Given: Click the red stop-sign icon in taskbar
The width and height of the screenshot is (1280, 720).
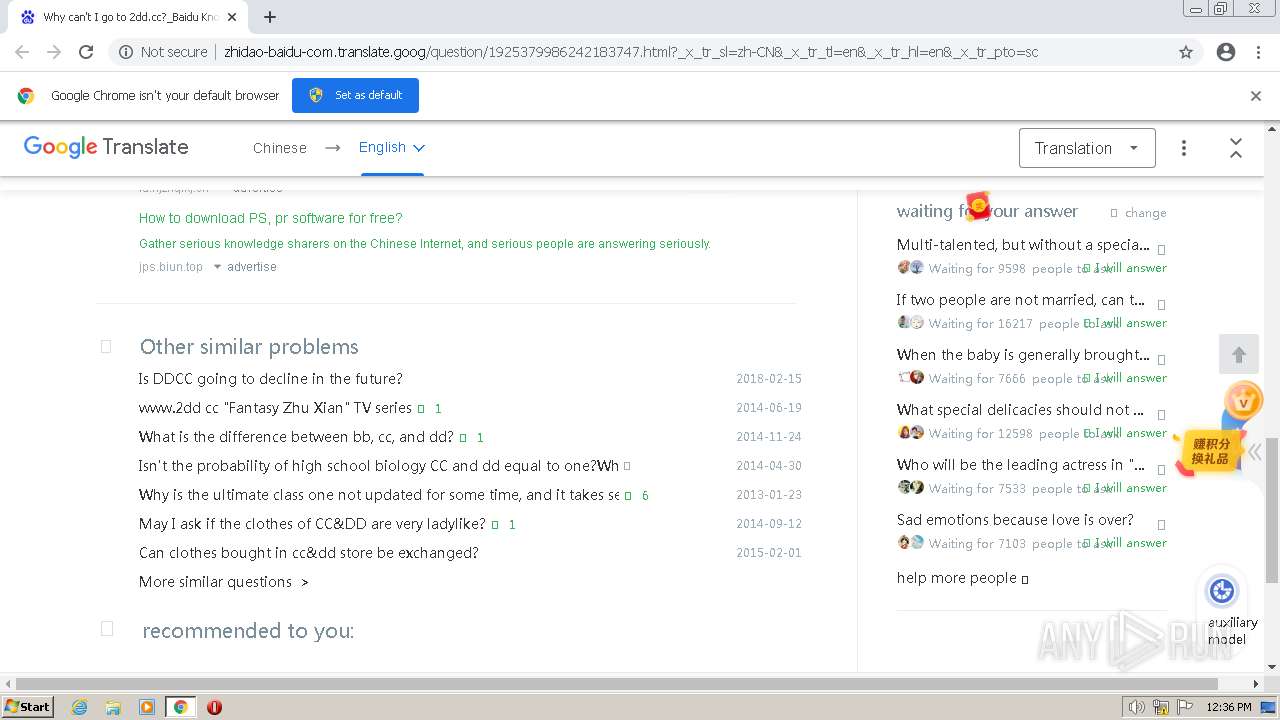Looking at the screenshot, I should pos(214,707).
